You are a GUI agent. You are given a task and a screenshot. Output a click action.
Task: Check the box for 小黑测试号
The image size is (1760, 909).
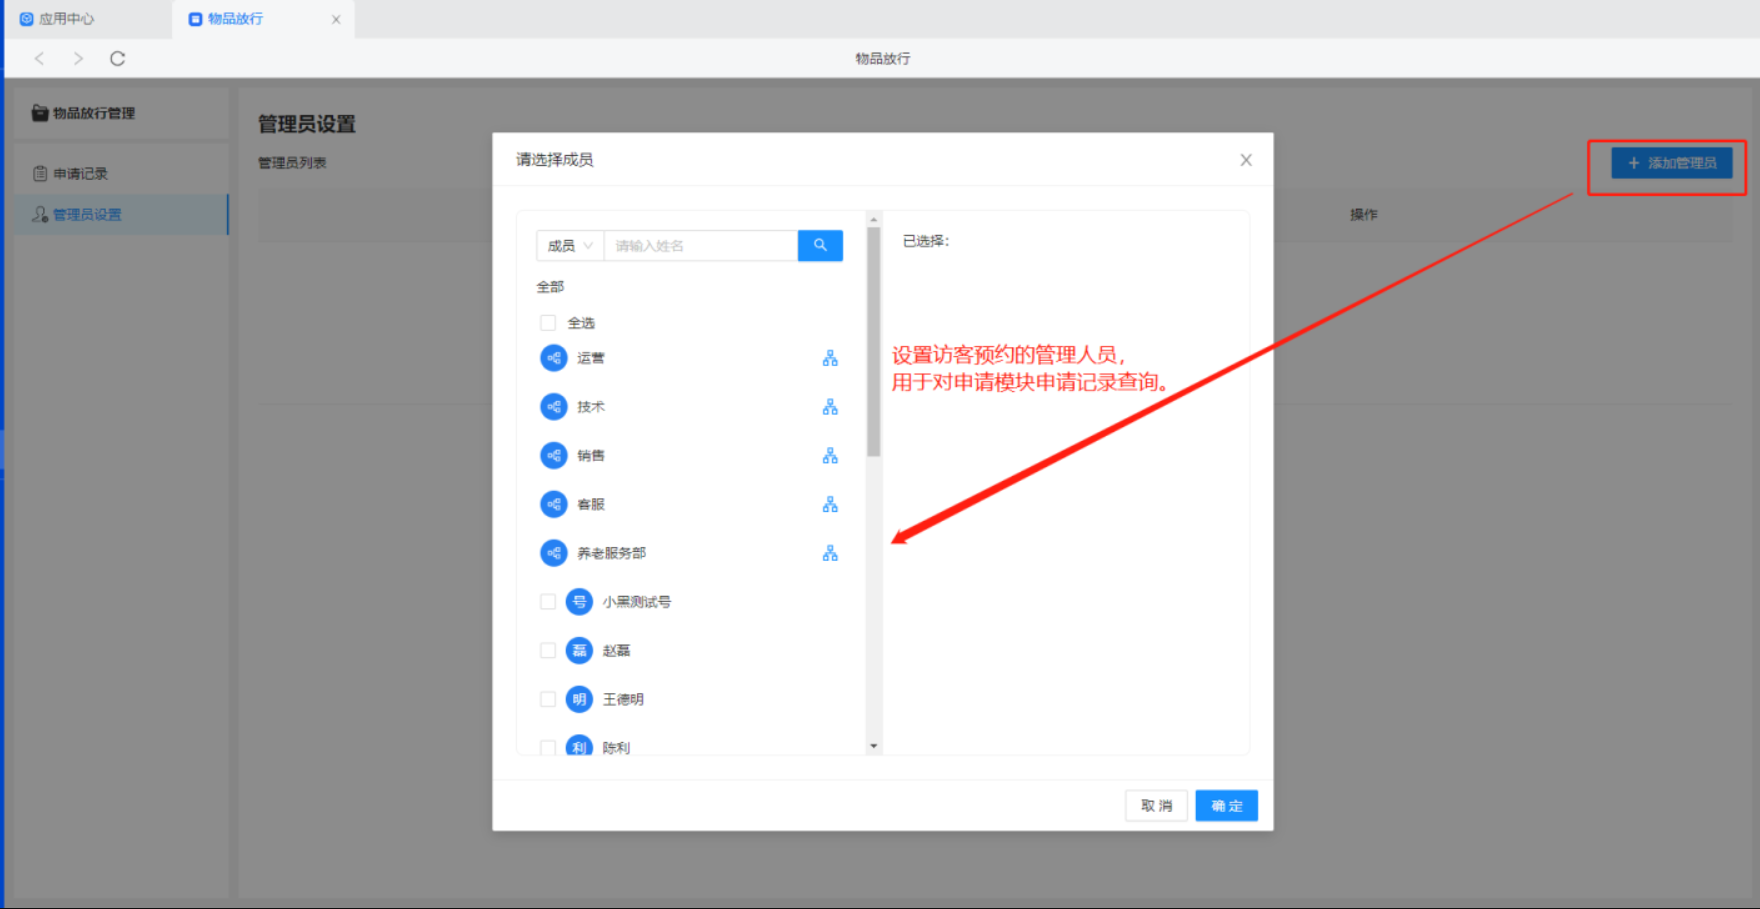coord(548,602)
